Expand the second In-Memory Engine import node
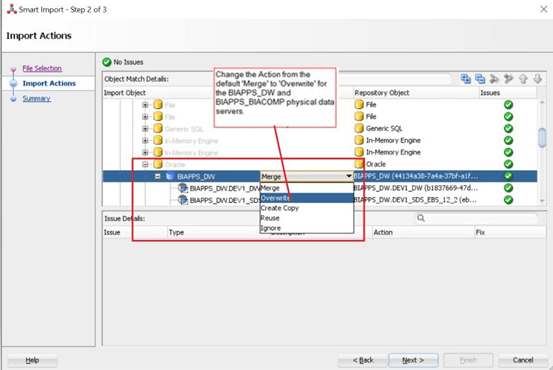This screenshot has height=370, width=553. [145, 152]
